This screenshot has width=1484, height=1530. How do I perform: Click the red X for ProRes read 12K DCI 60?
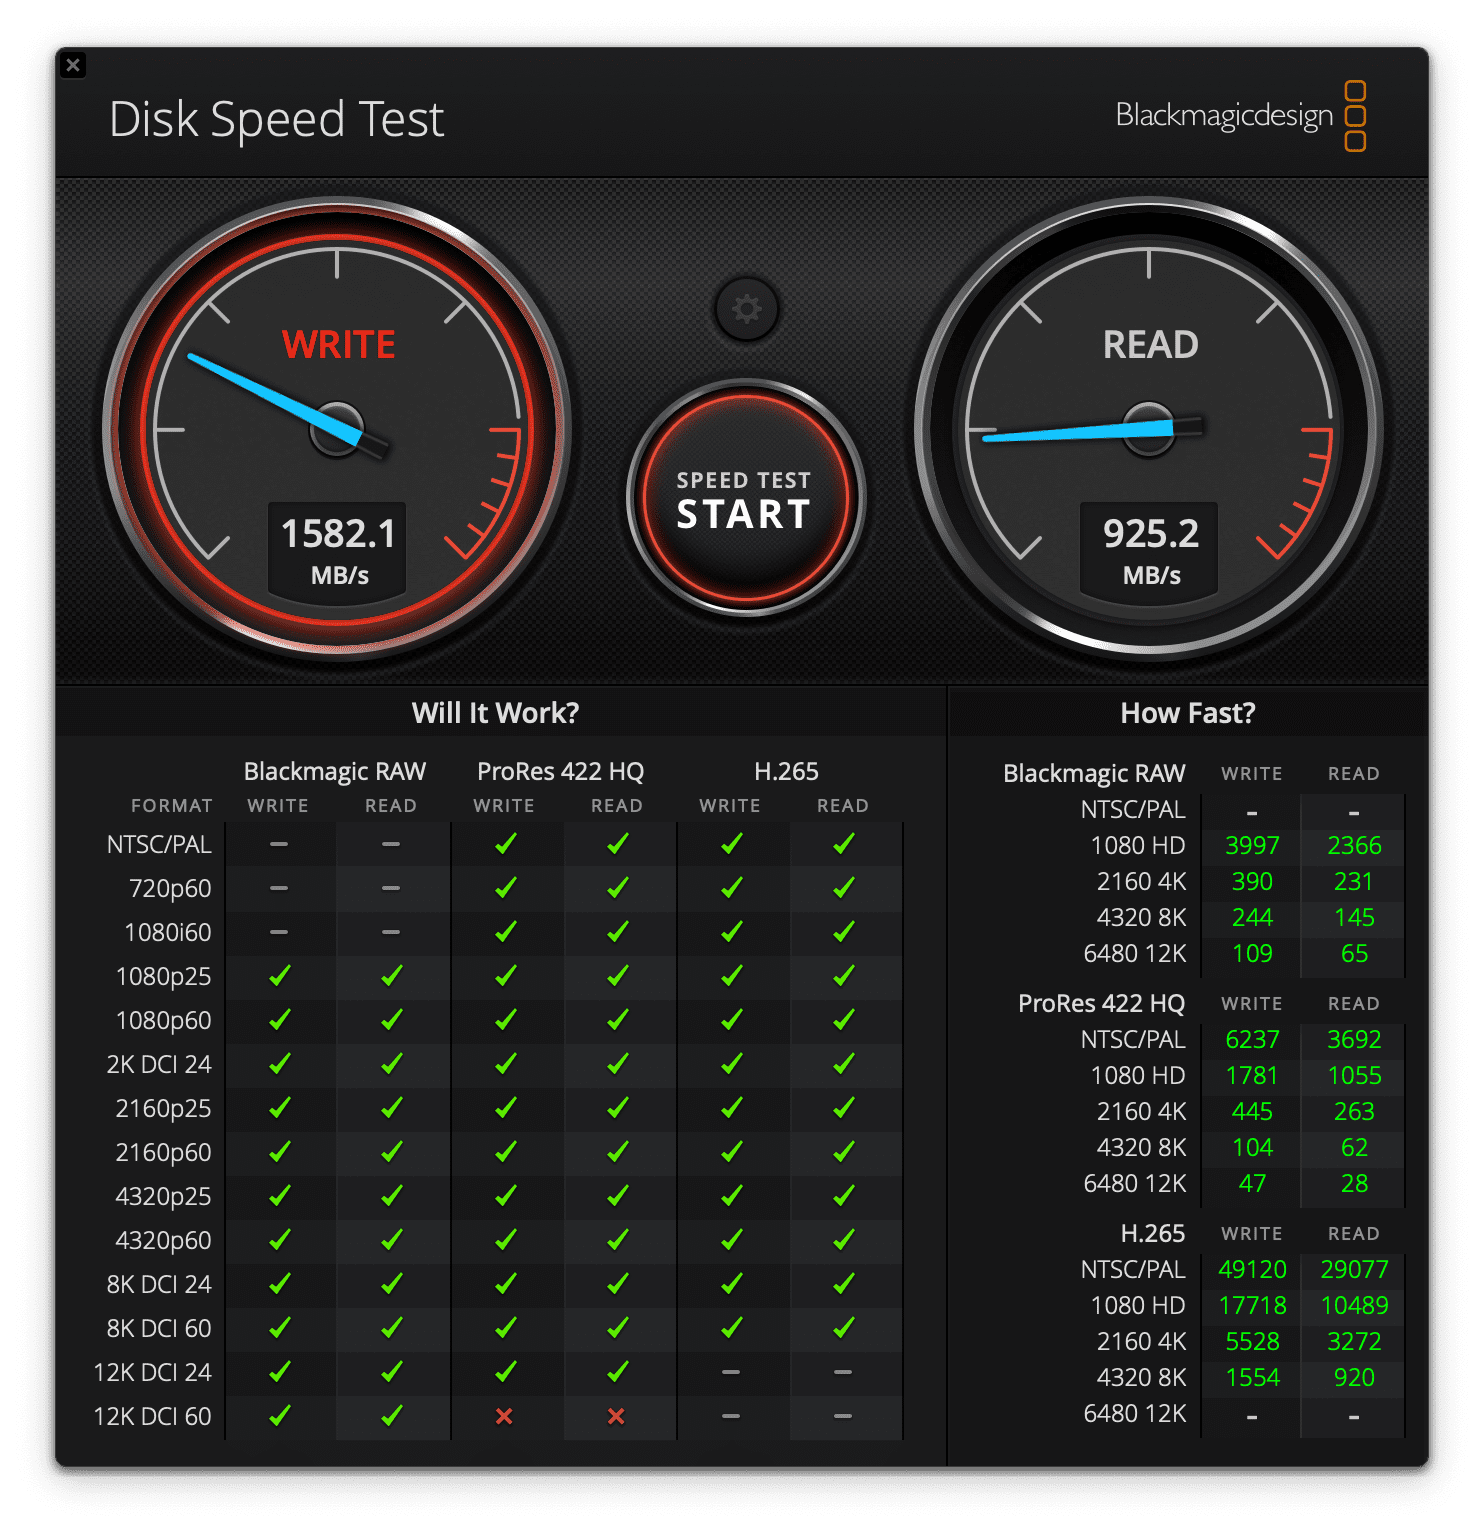(616, 1416)
